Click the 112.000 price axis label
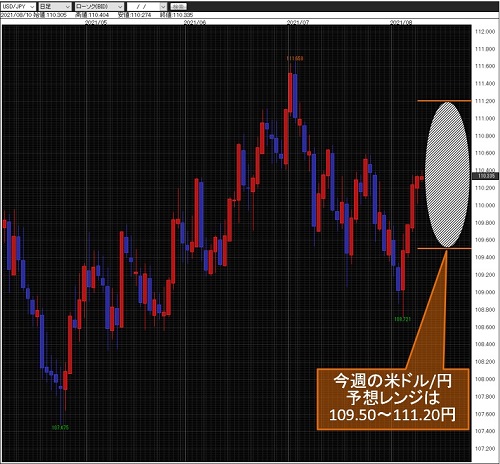 [x=485, y=32]
